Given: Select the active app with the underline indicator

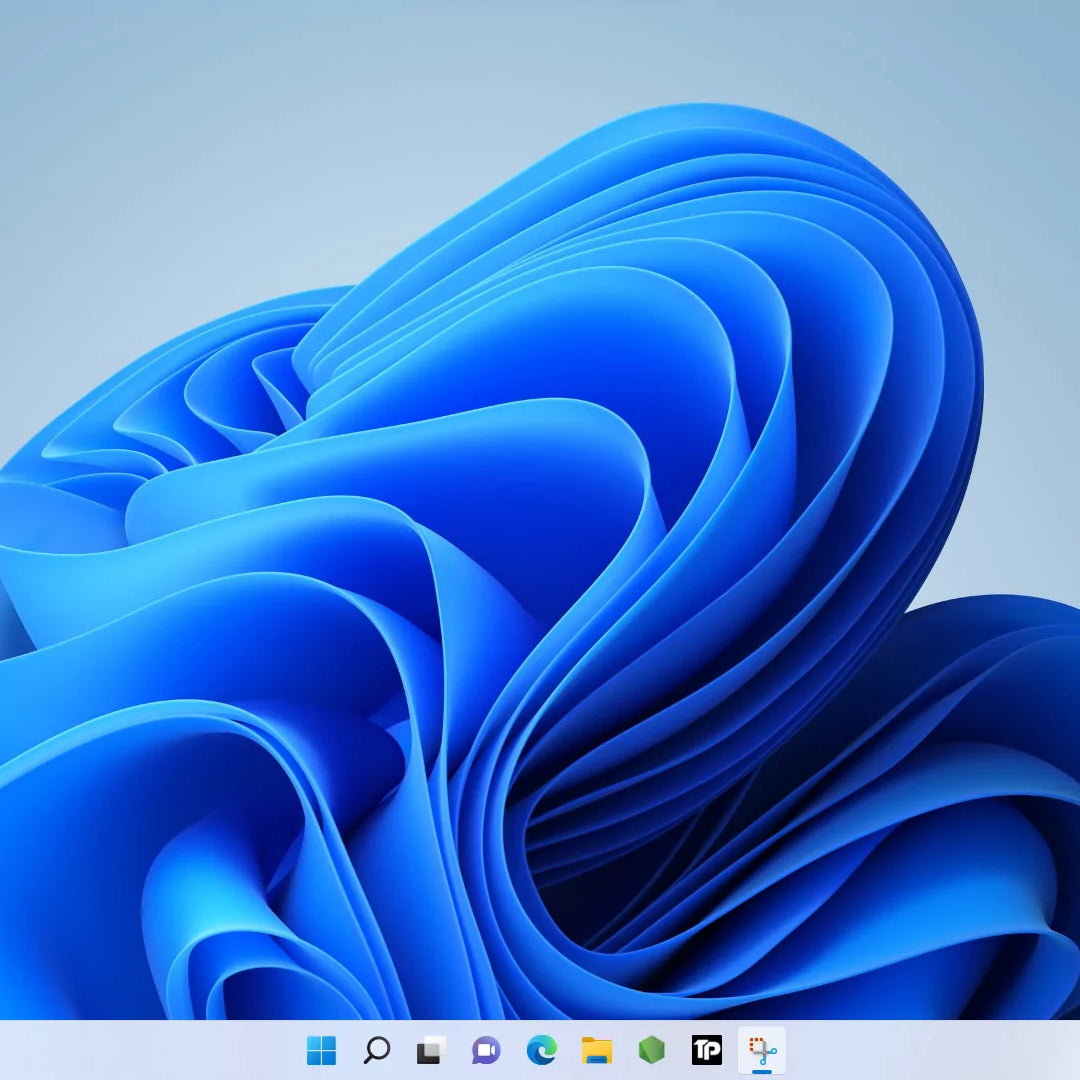Looking at the screenshot, I should 760,1050.
